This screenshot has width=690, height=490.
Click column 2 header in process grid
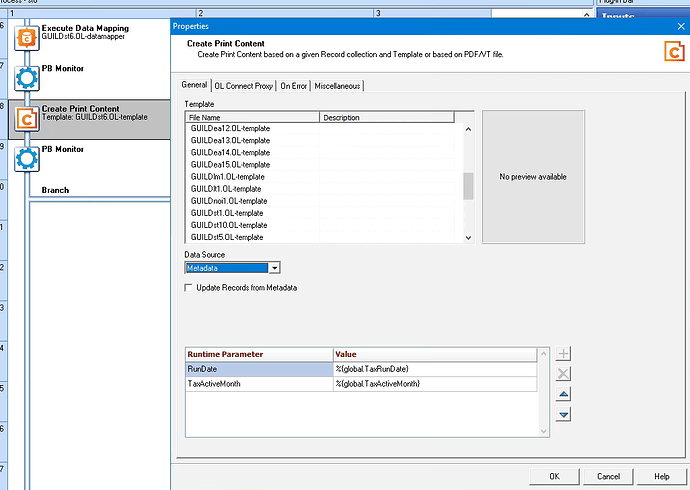pos(285,13)
